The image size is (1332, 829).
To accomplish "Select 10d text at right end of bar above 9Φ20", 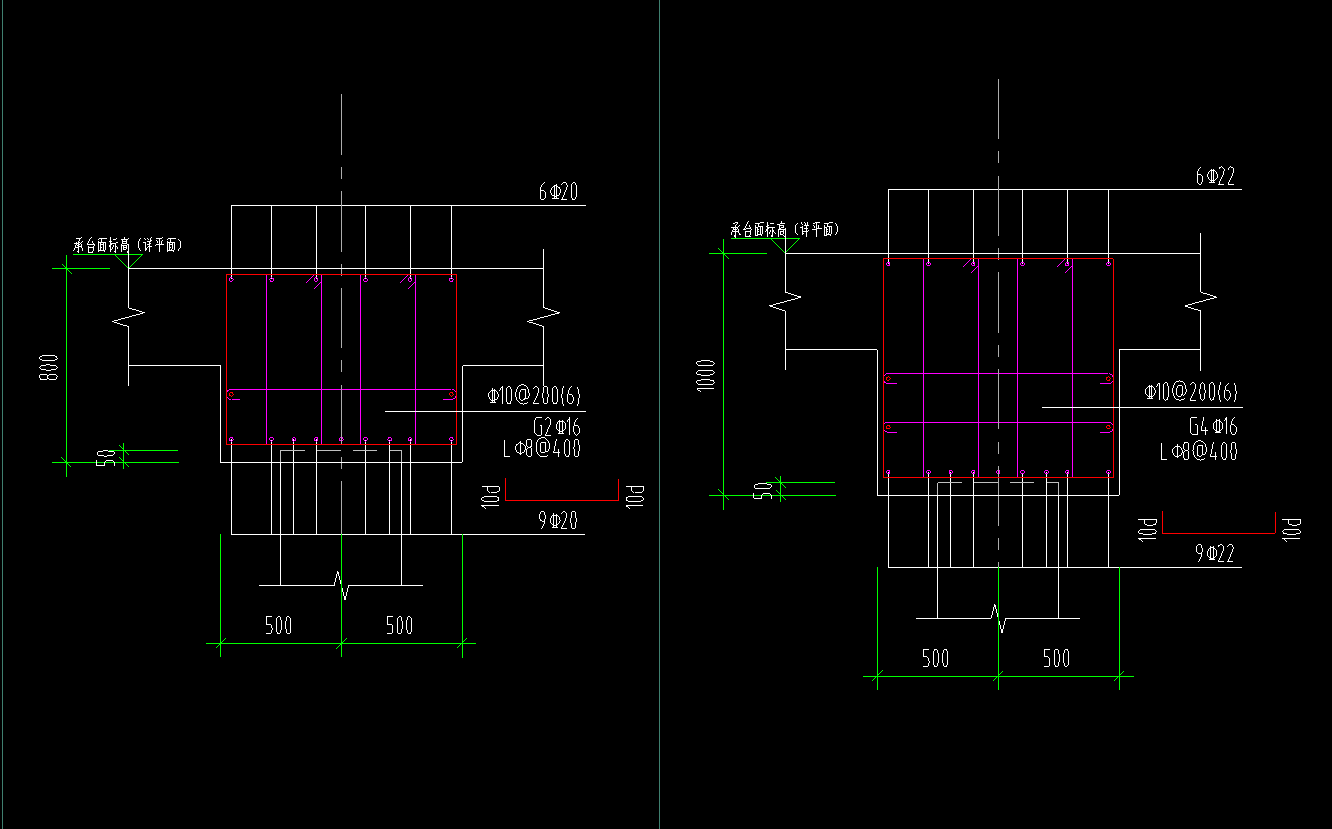I will click(634, 496).
